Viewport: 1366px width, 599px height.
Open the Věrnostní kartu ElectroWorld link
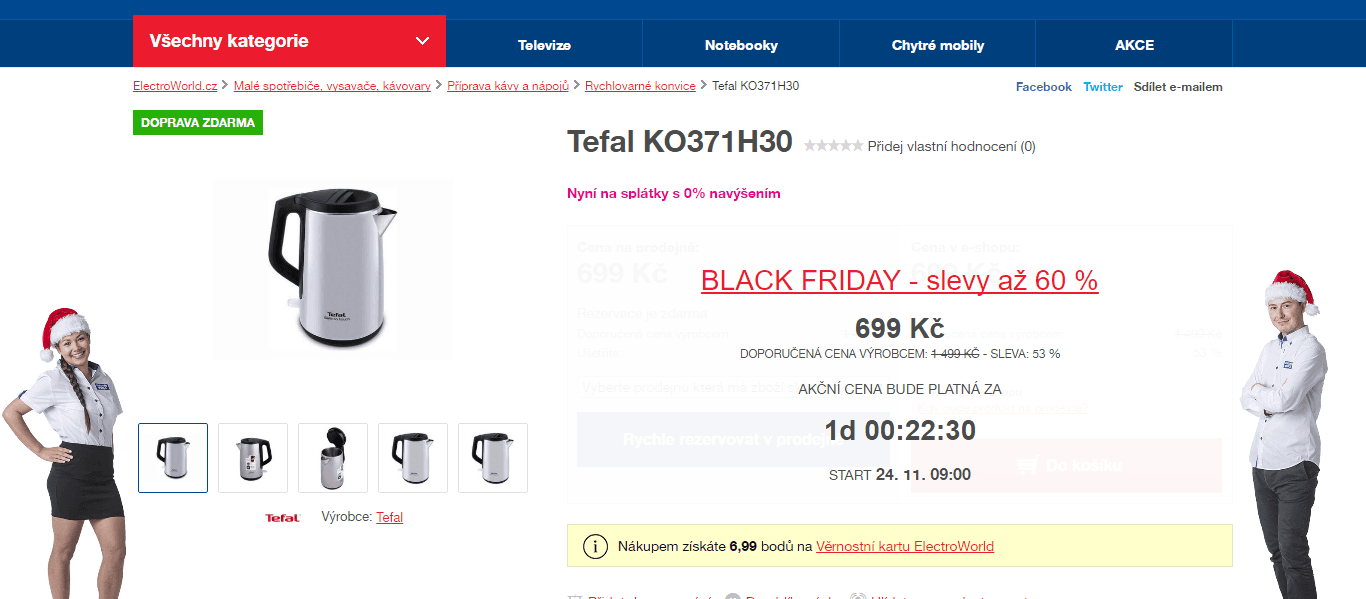904,546
